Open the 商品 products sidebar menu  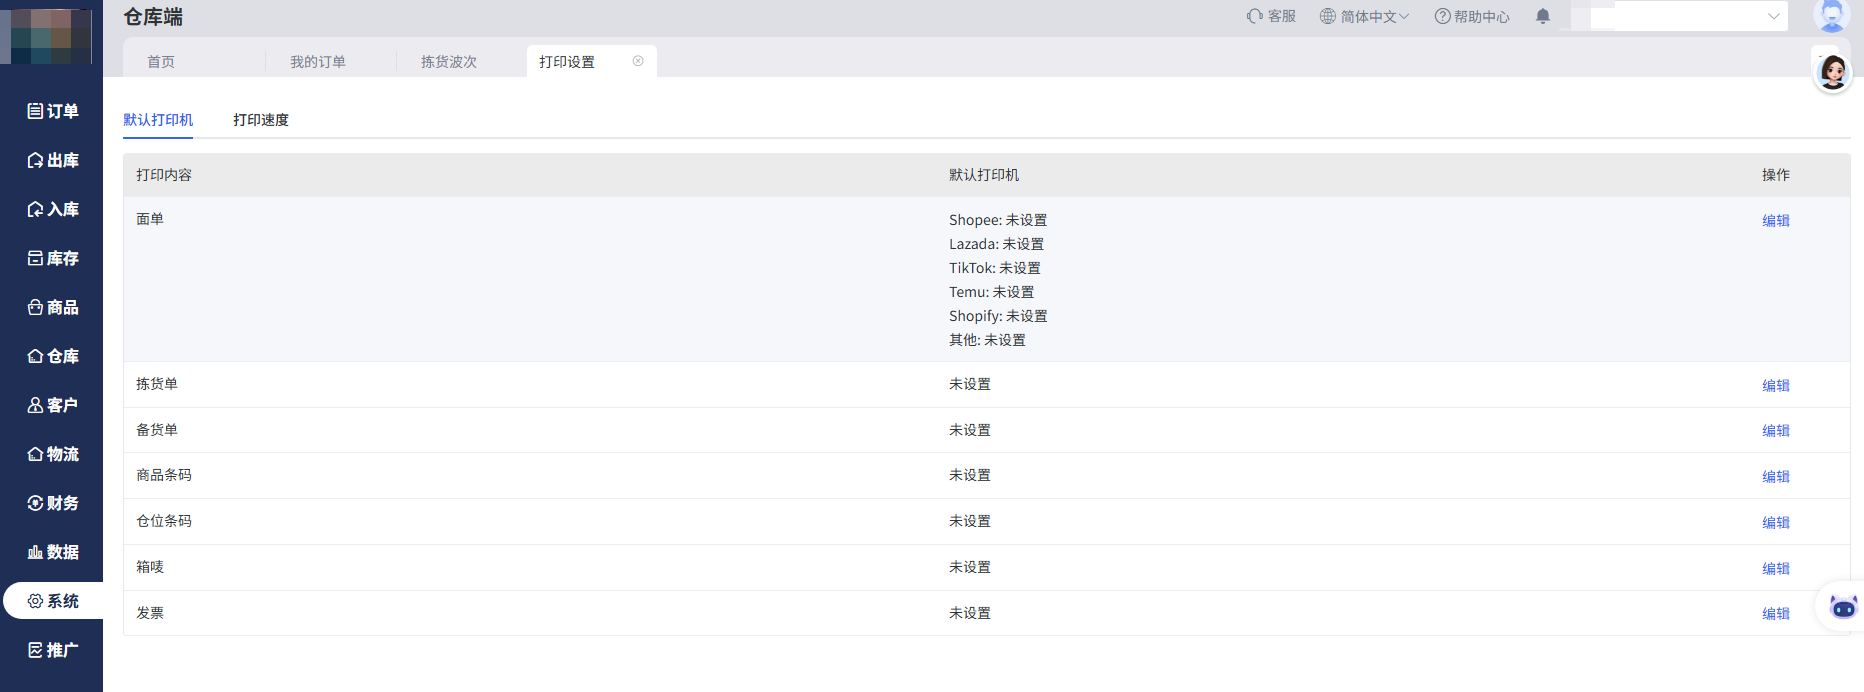(x=52, y=307)
